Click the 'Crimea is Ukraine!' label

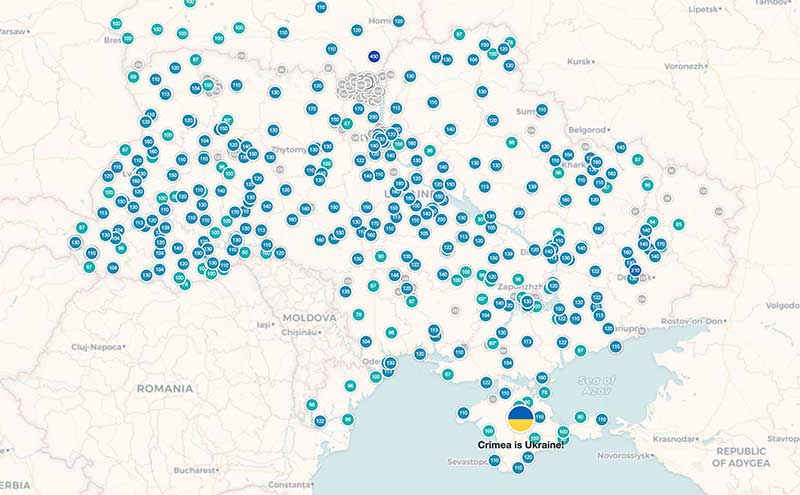pos(521,445)
